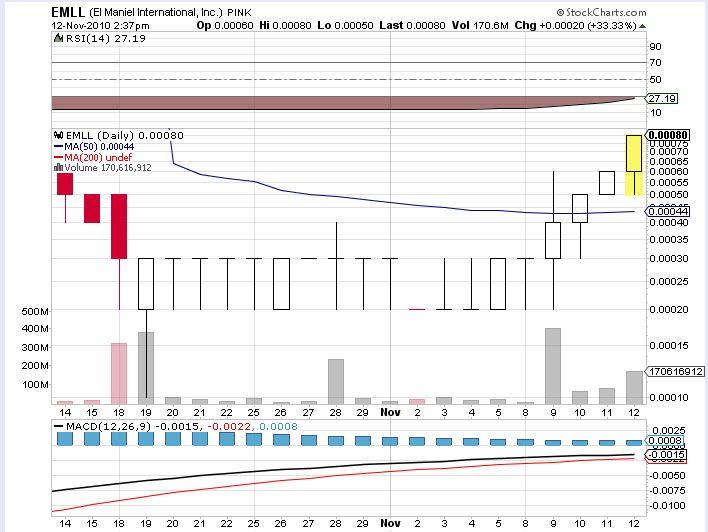Image resolution: width=708 pixels, height=532 pixels.
Task: Click the red MA(200) line marker
Action: point(58,157)
